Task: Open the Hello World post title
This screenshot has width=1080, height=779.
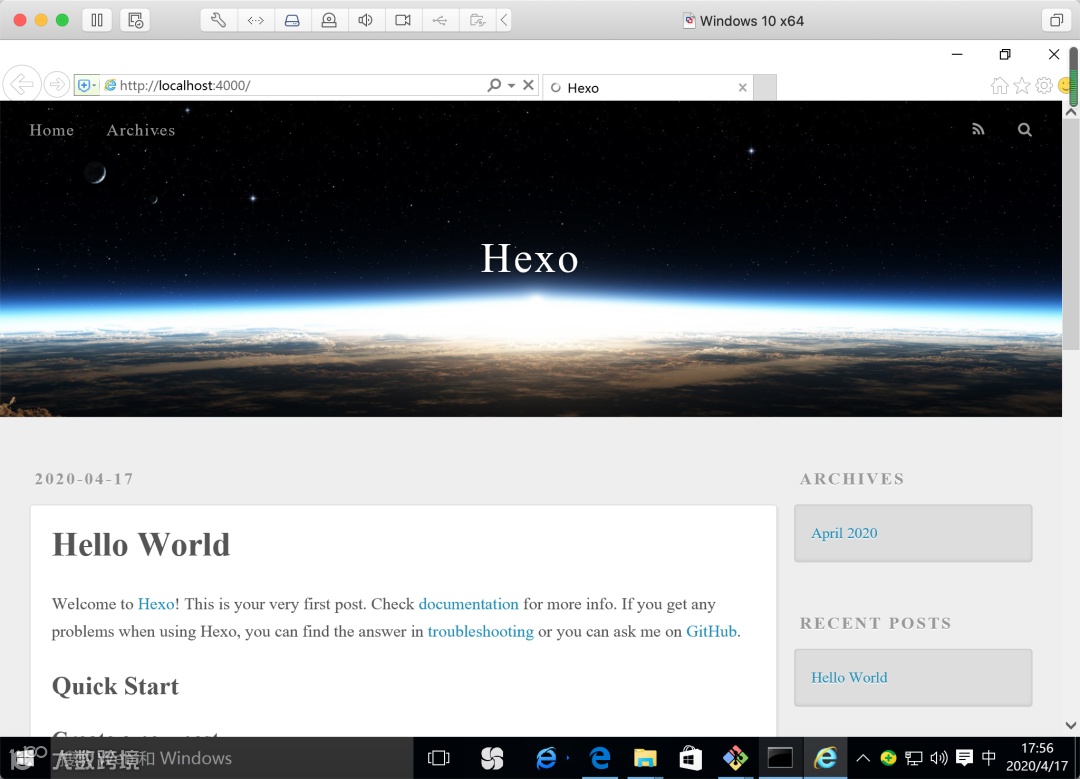Action: 141,544
